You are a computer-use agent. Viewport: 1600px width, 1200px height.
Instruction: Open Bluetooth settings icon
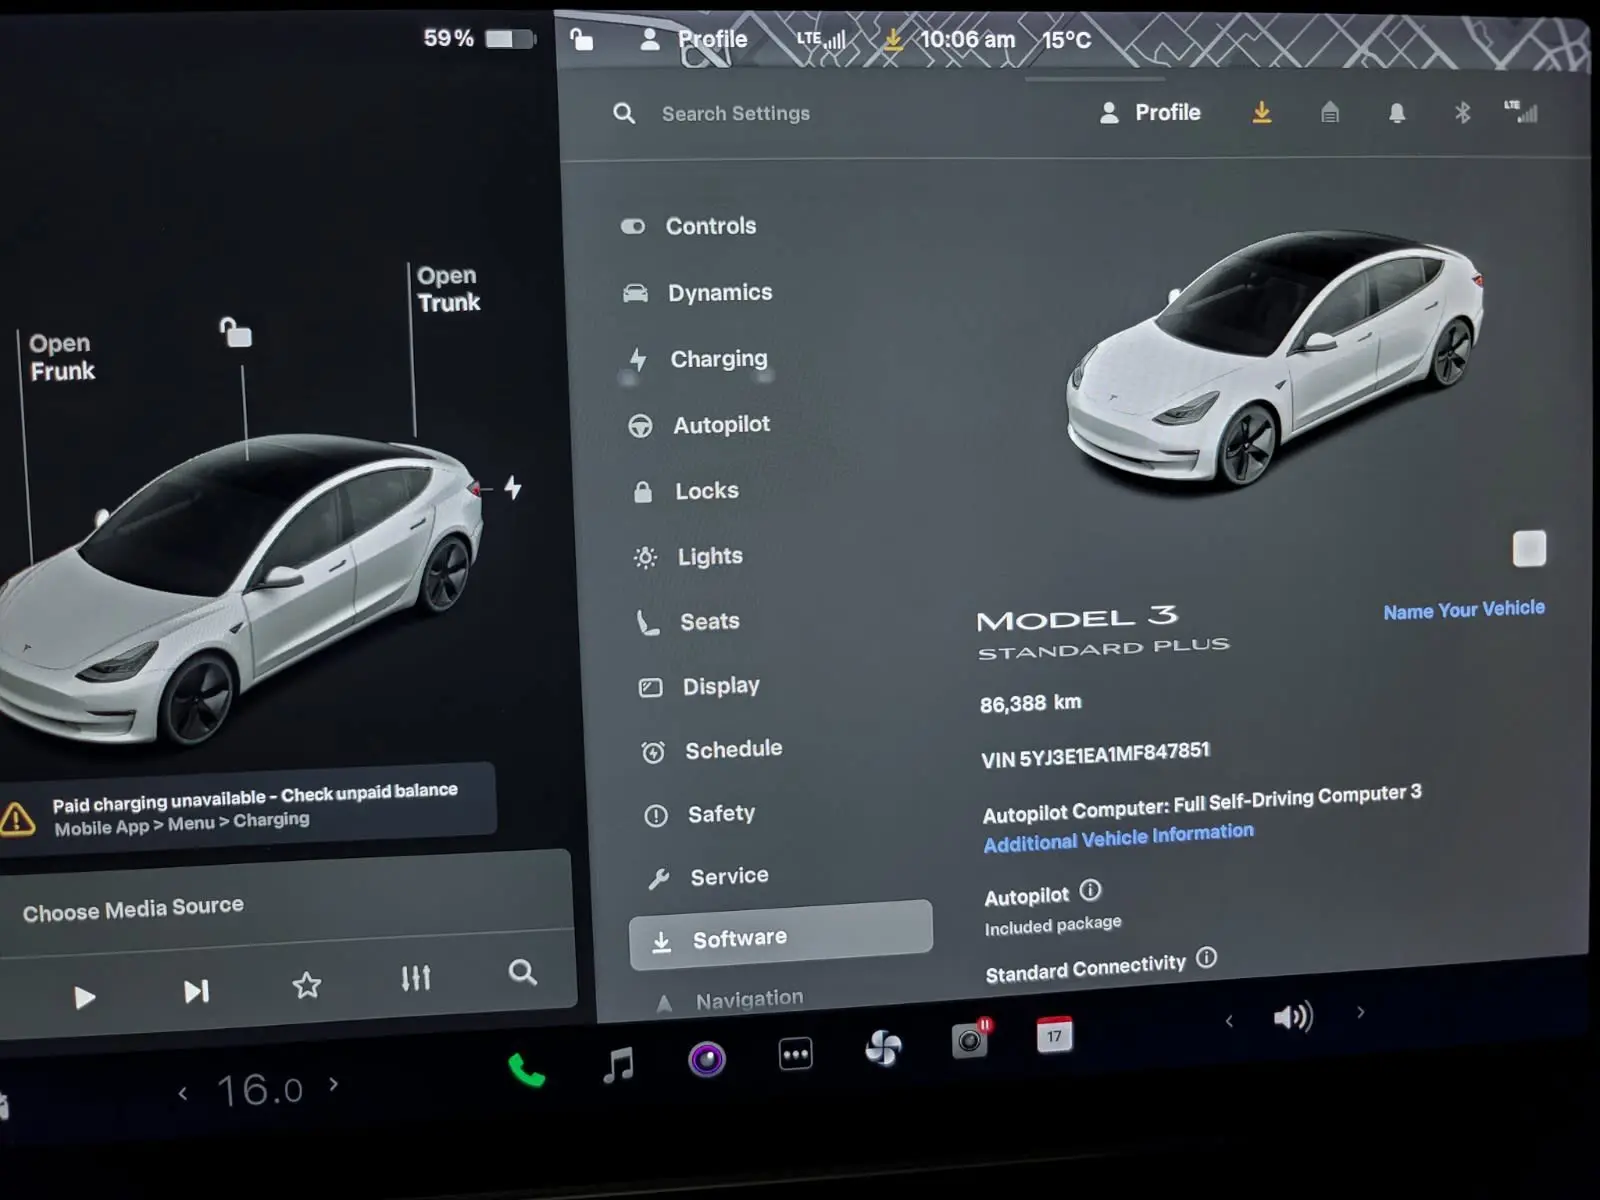1462,112
